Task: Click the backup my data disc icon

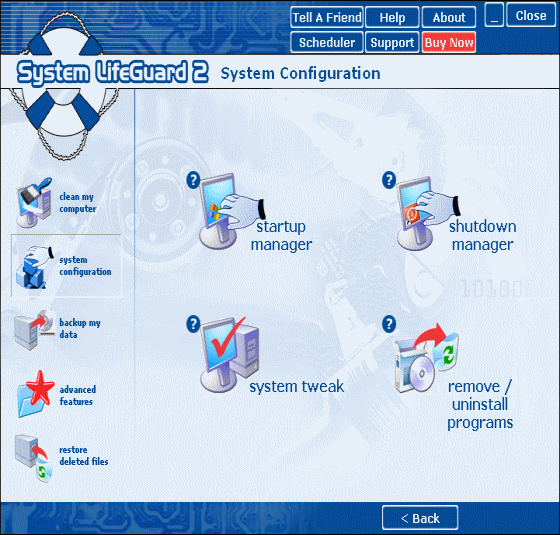Action: point(34,329)
